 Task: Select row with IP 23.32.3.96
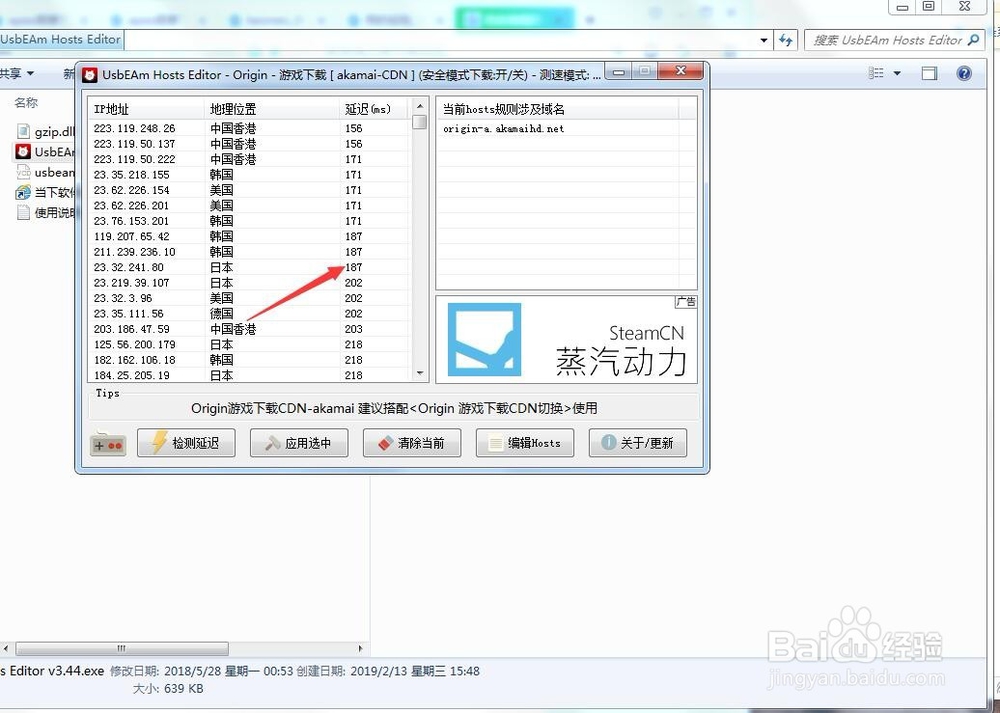(x=249, y=298)
